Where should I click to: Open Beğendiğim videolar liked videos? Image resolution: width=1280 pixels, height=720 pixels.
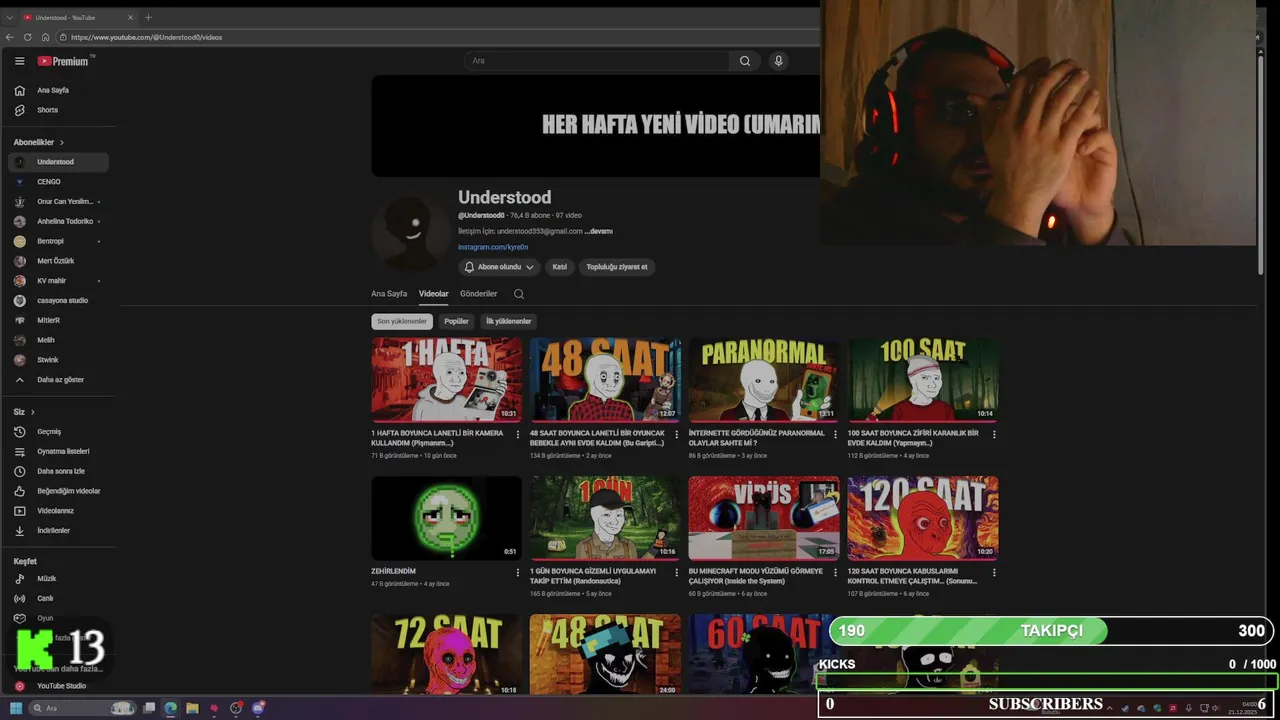point(59,491)
